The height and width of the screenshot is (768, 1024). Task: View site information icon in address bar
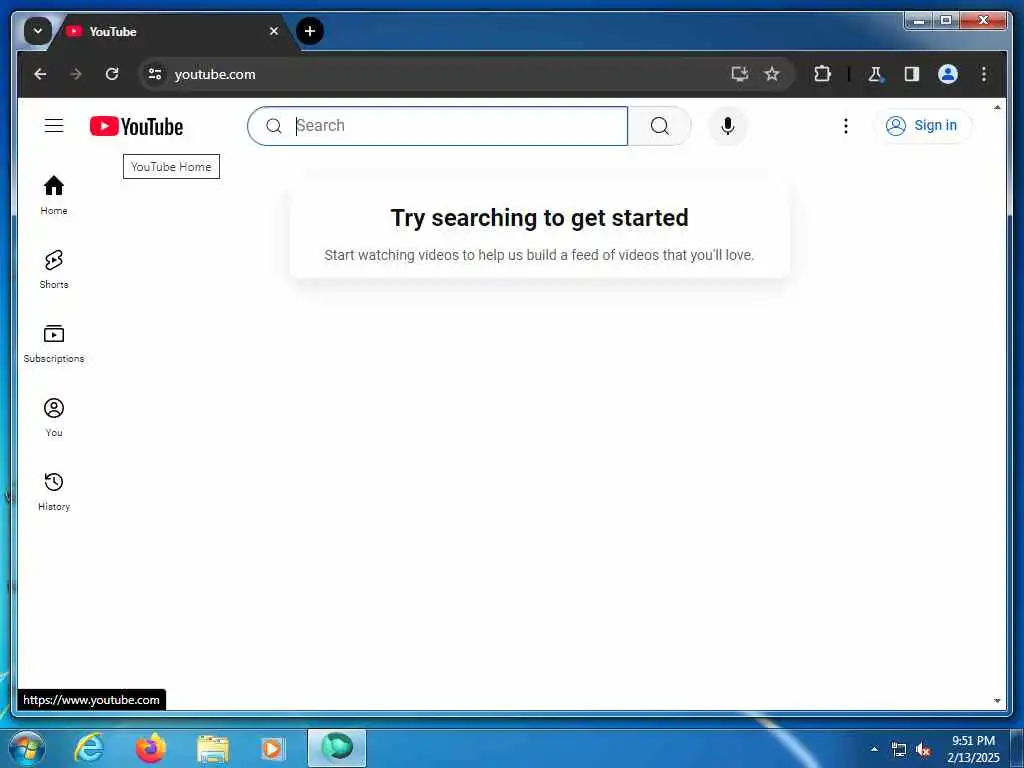[x=155, y=74]
